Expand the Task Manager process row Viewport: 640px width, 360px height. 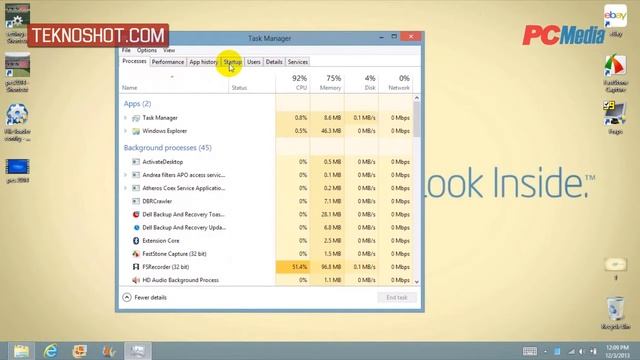(125, 118)
